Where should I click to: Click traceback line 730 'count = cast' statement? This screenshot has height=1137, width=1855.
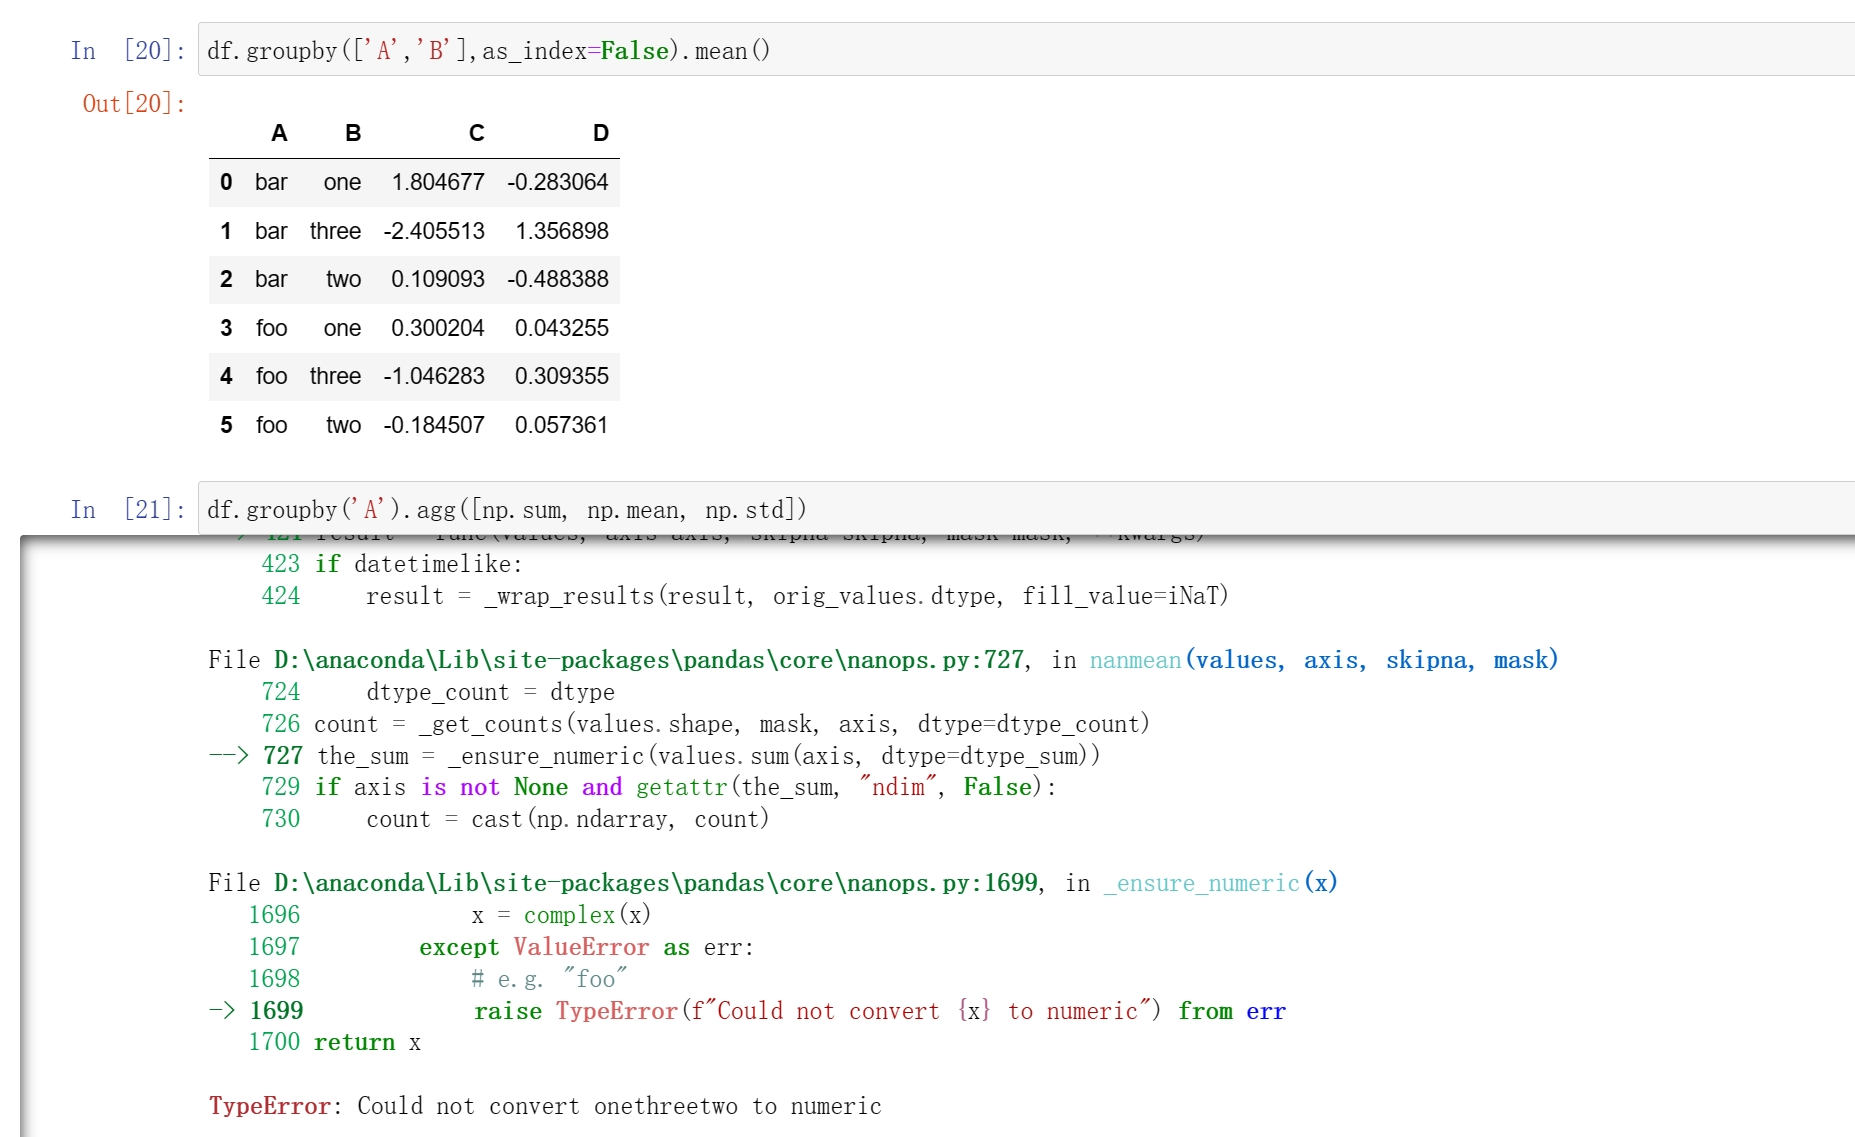click(568, 819)
